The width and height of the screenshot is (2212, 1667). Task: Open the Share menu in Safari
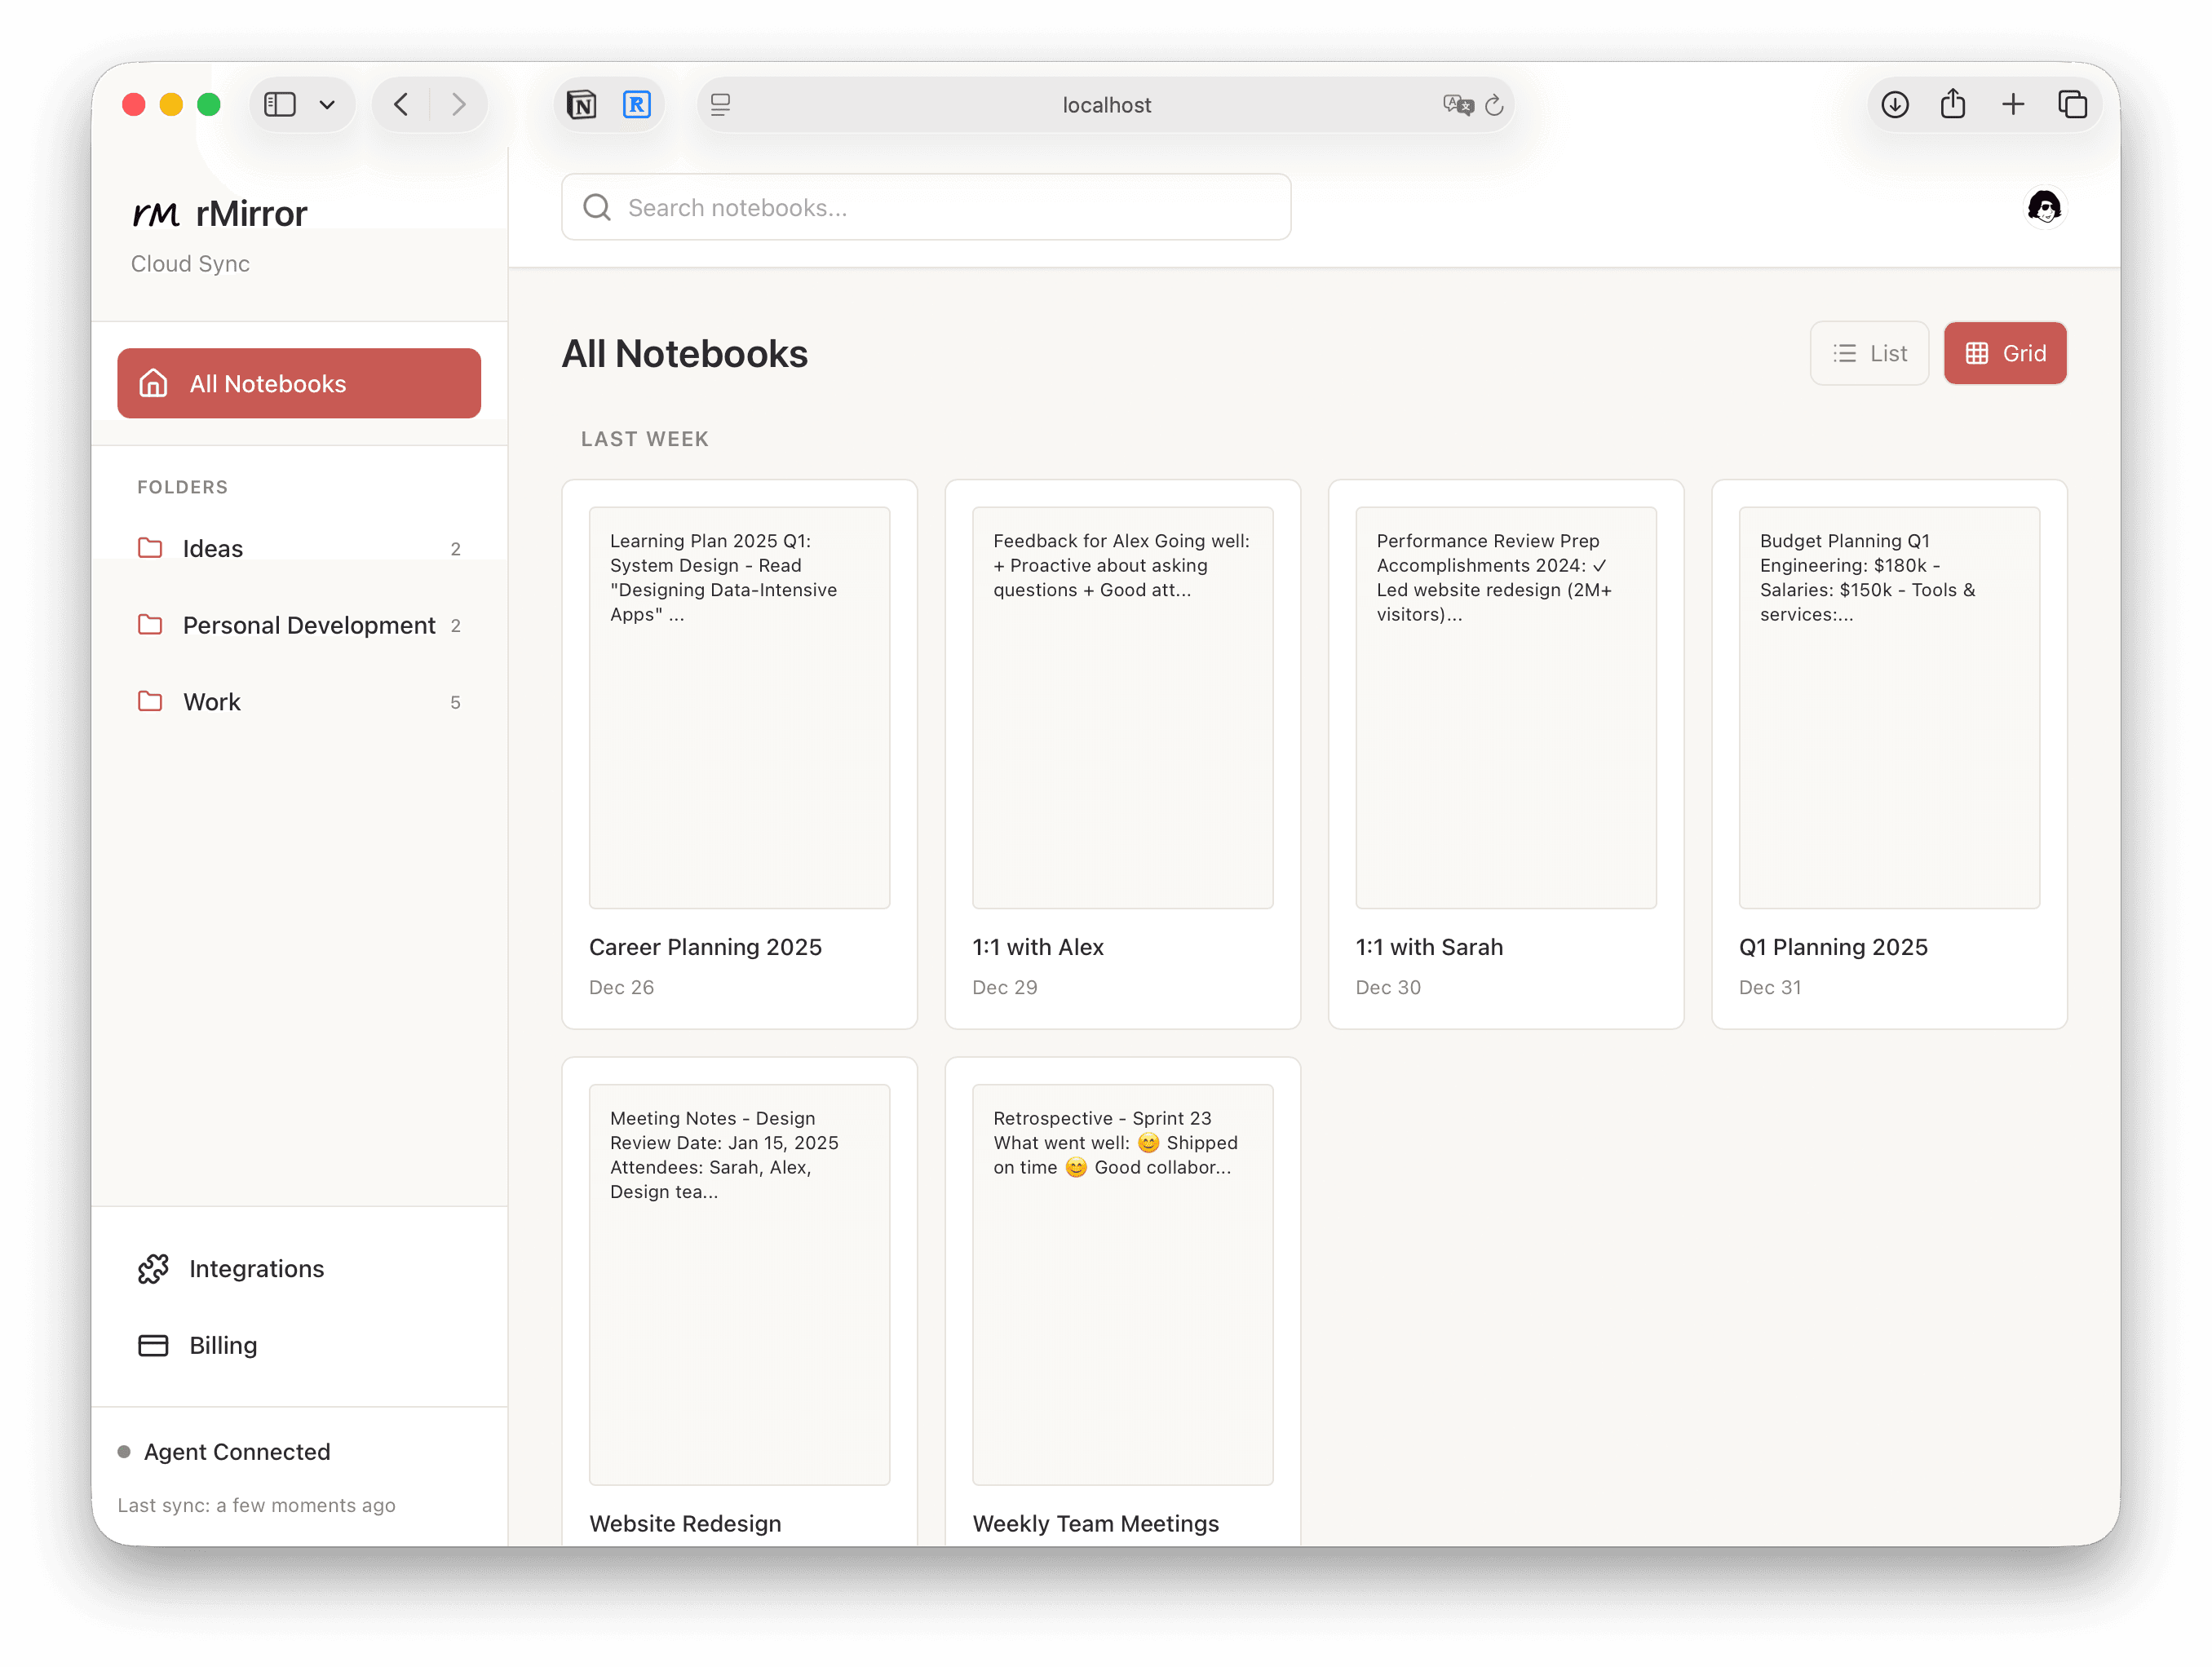pyautogui.click(x=1954, y=104)
